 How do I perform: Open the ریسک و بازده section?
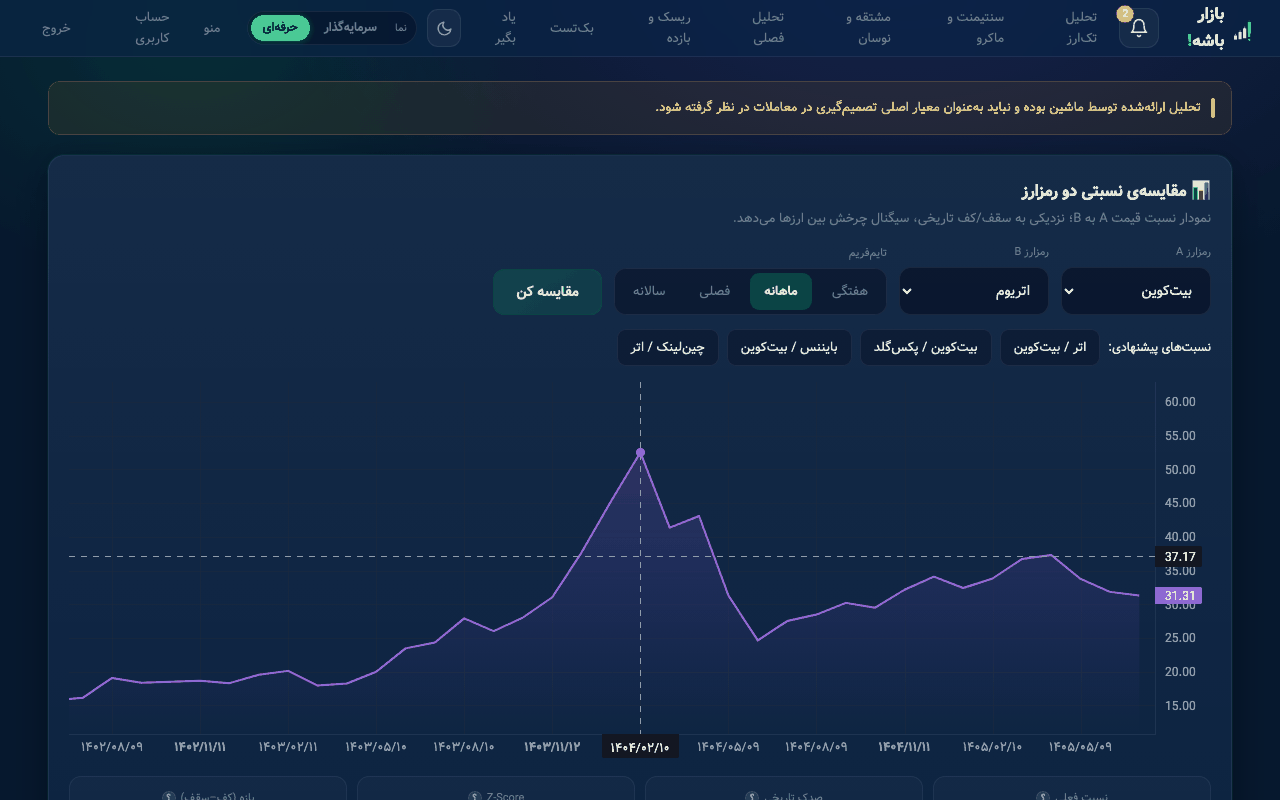[669, 28]
